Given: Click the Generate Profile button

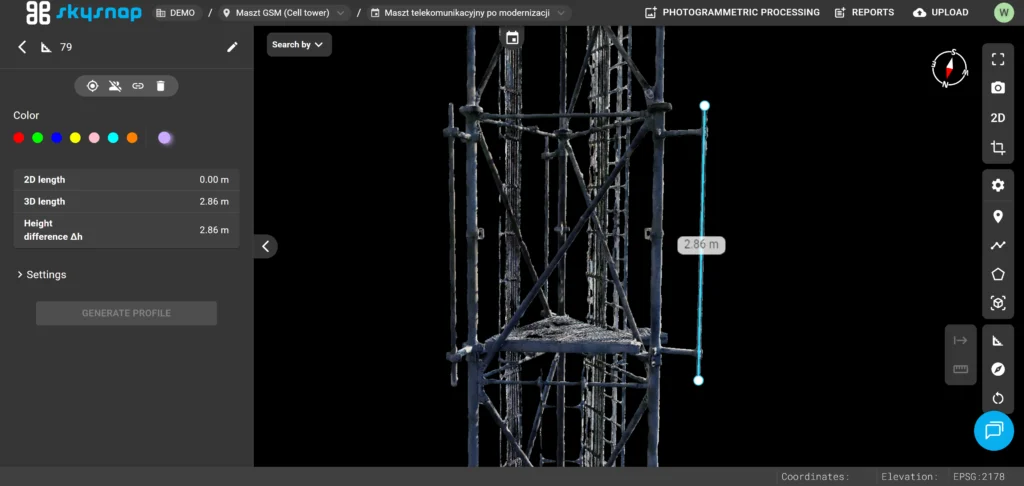Looking at the screenshot, I should pos(126,314).
